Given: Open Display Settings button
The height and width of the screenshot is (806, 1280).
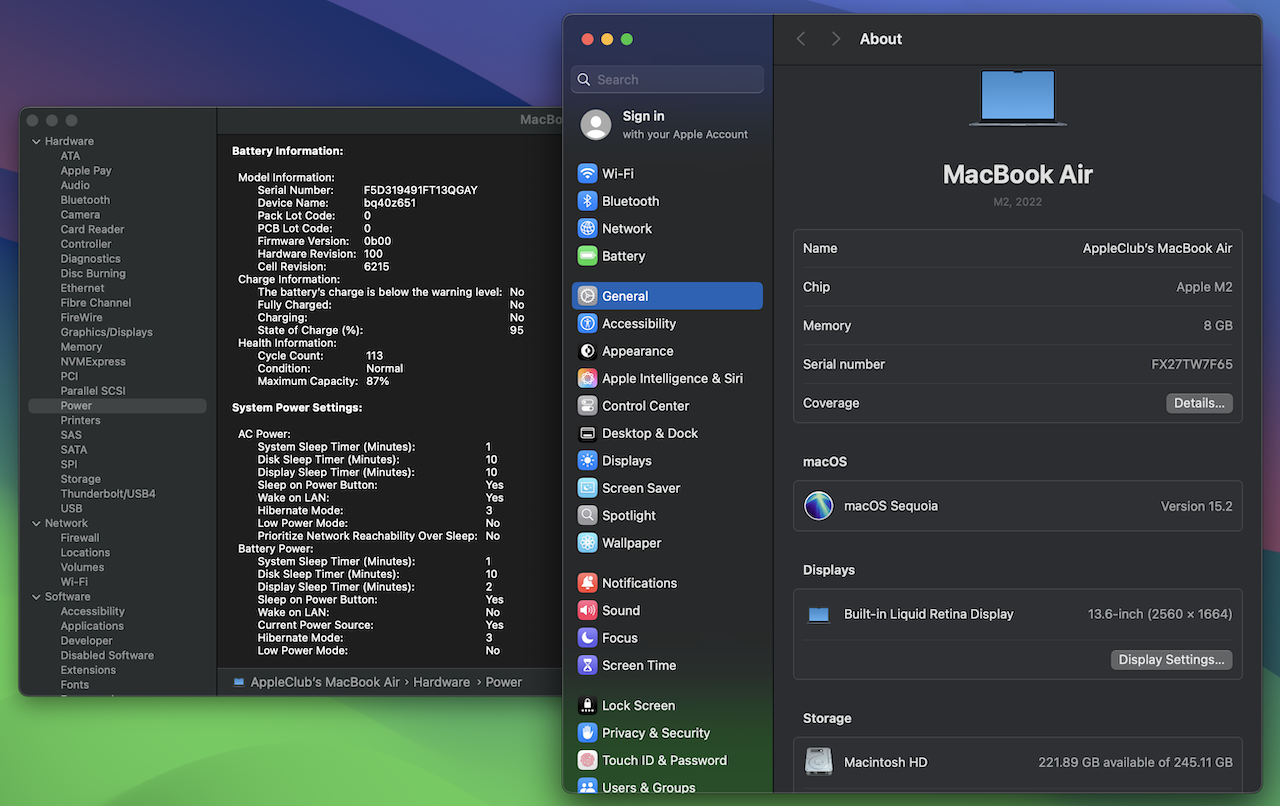Looking at the screenshot, I should point(1171,660).
